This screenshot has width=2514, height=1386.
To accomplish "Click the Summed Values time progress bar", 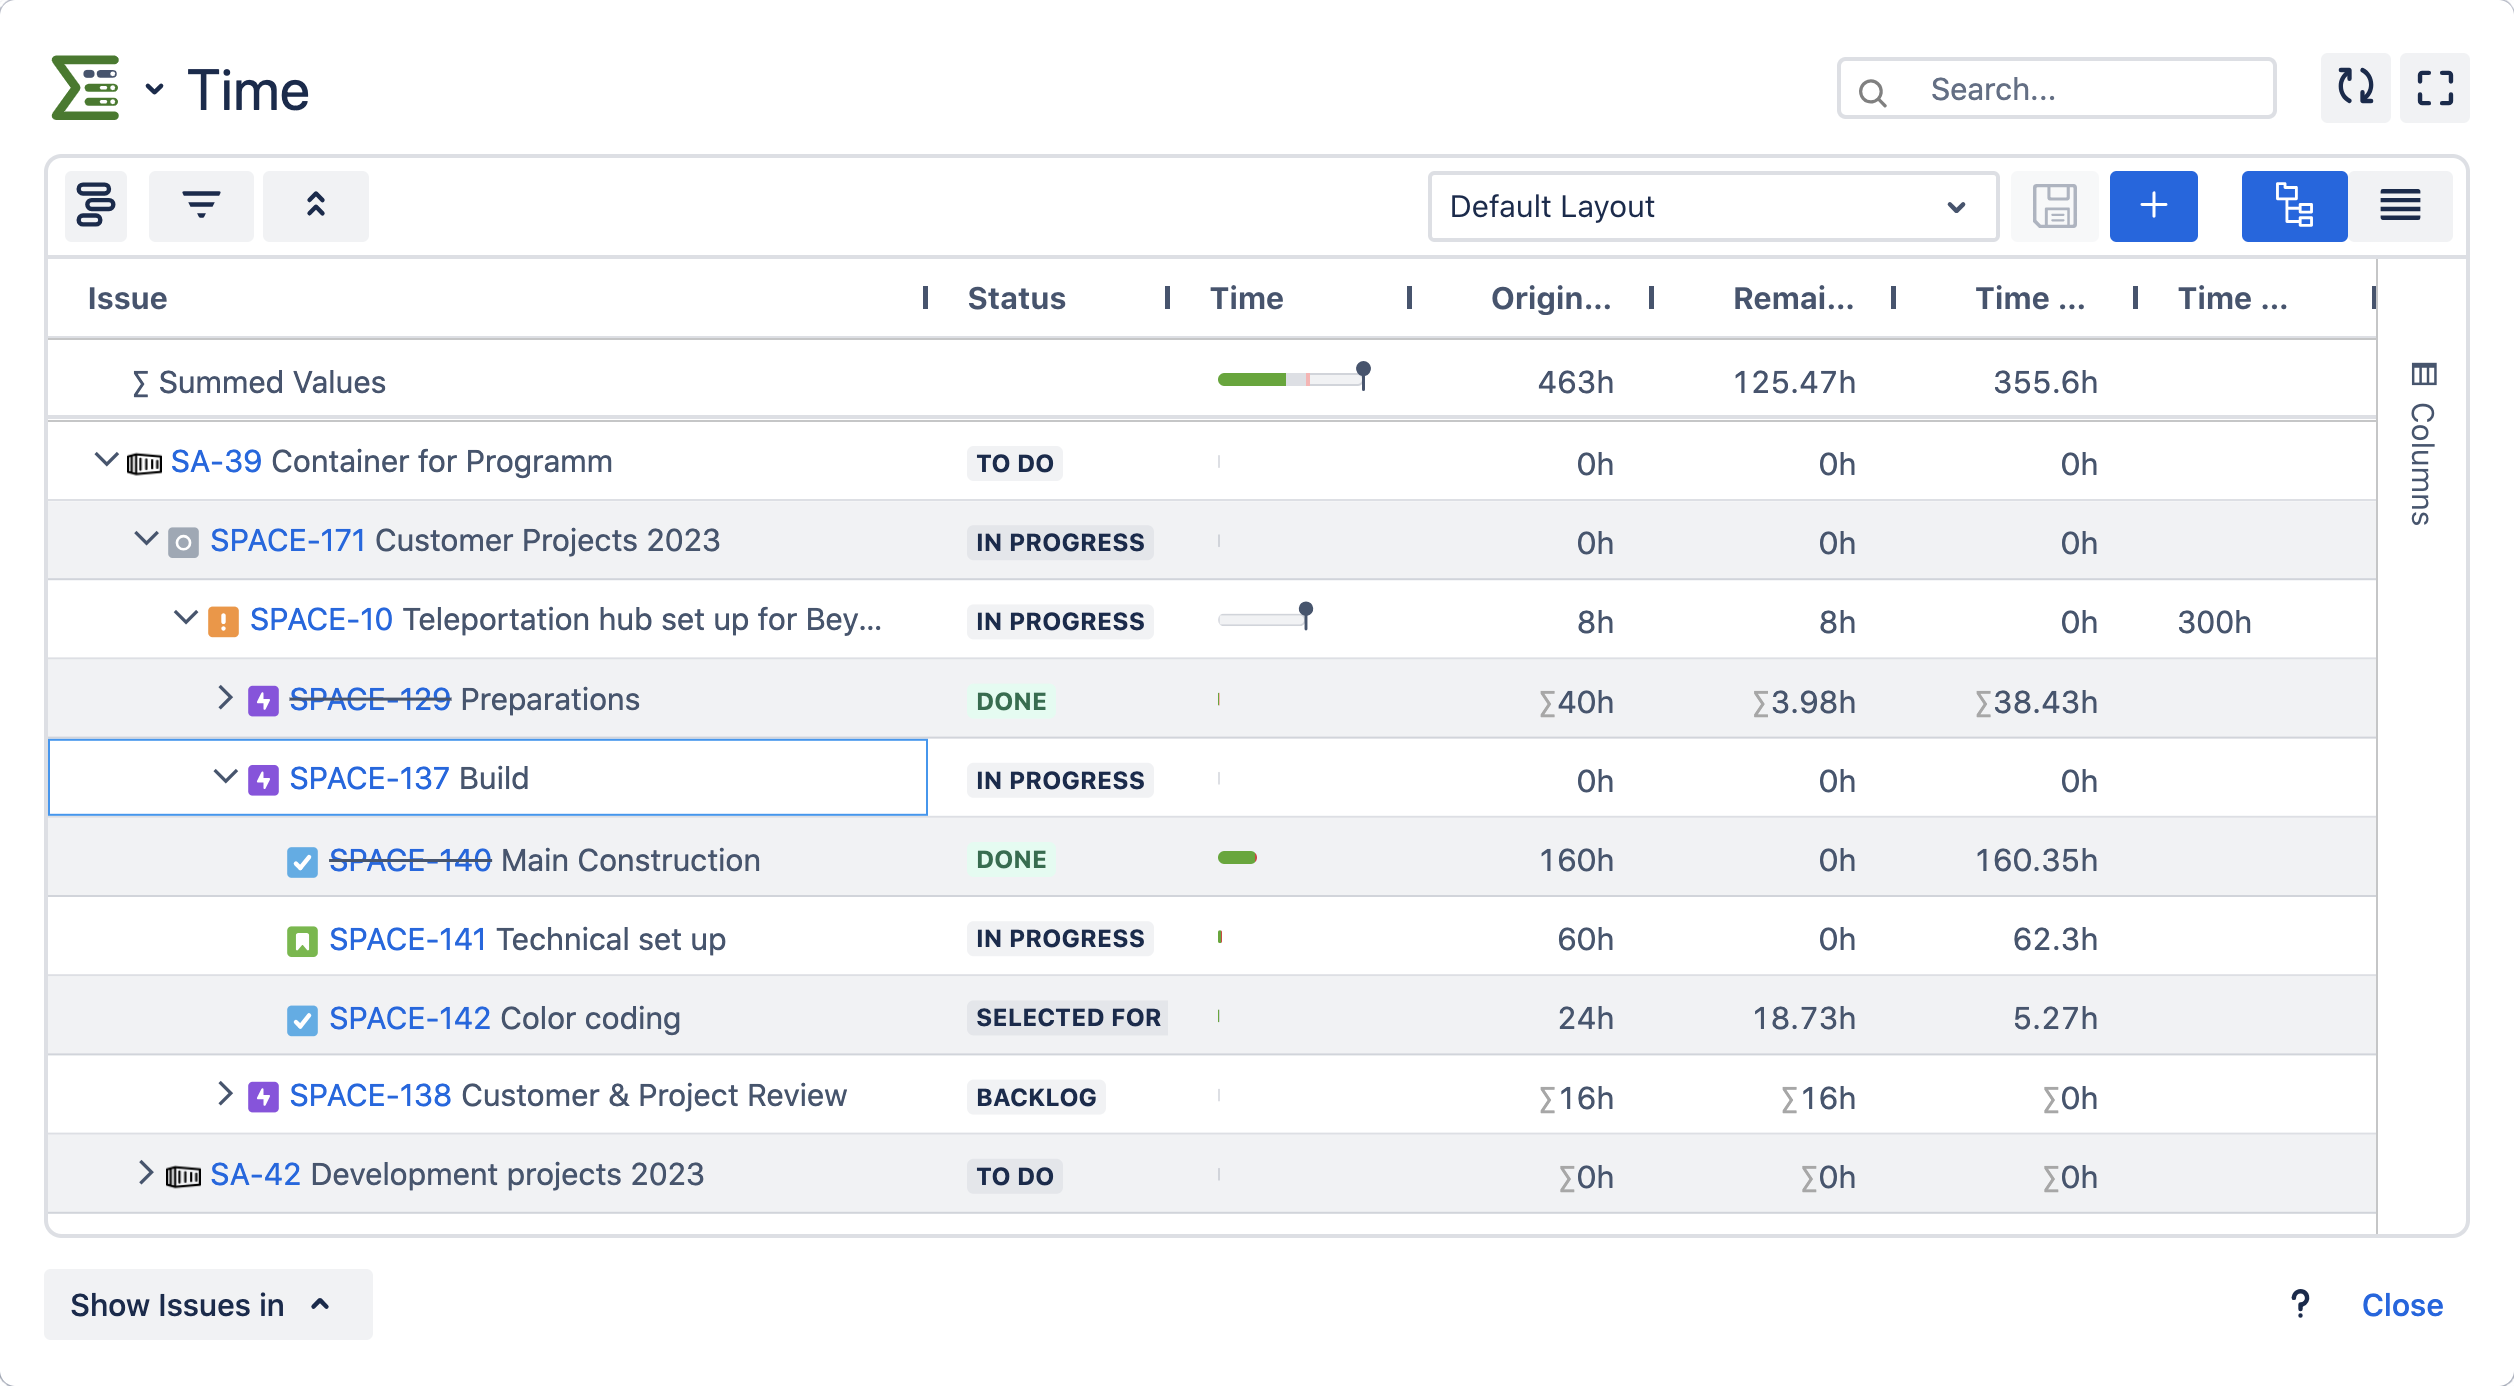I will 1292,379.
